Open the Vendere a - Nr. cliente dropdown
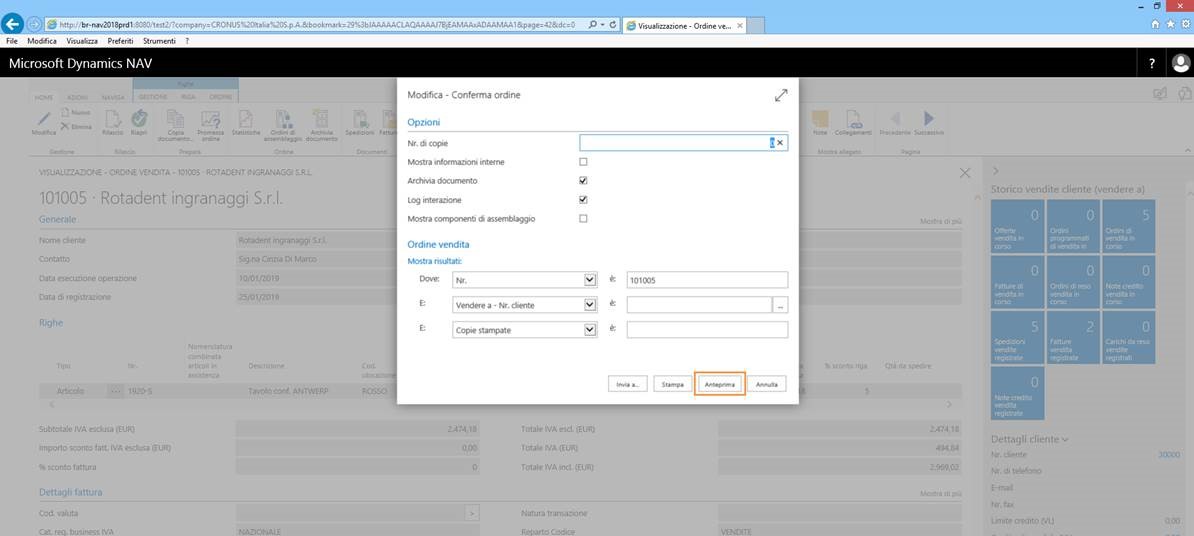Screen dimensions: 1194x536 click(589, 305)
